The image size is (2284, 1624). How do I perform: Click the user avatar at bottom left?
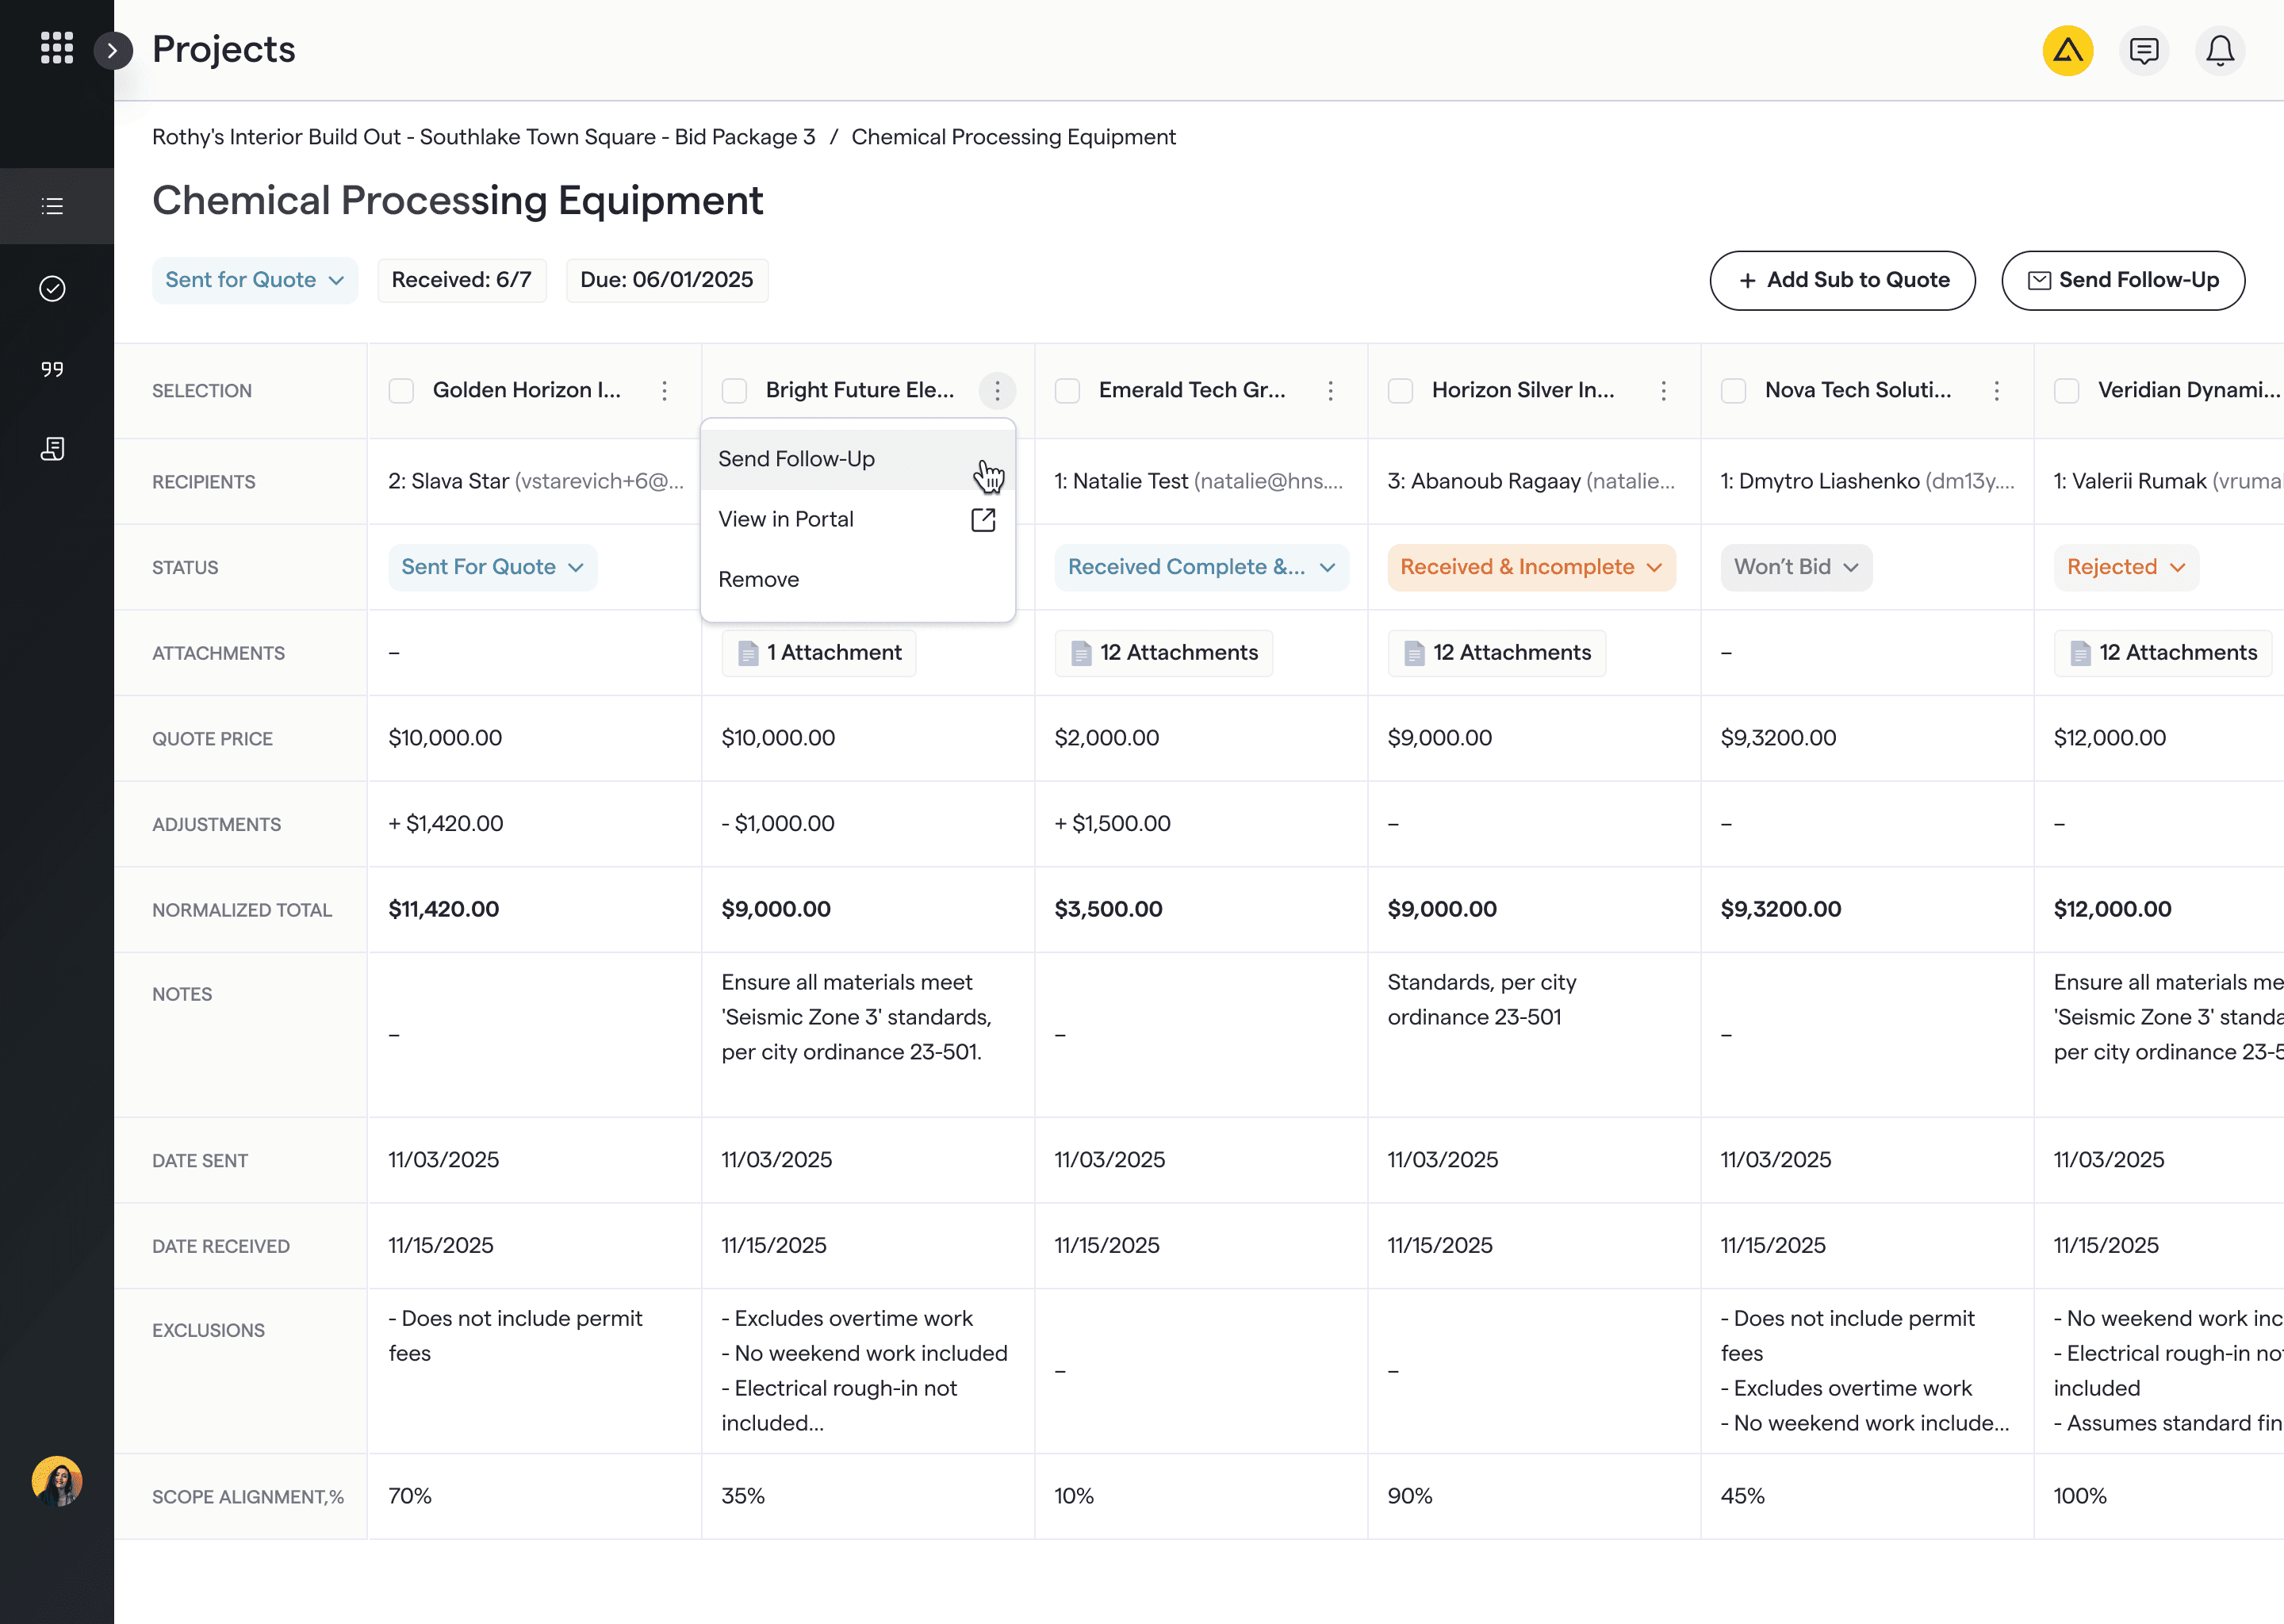[57, 1482]
